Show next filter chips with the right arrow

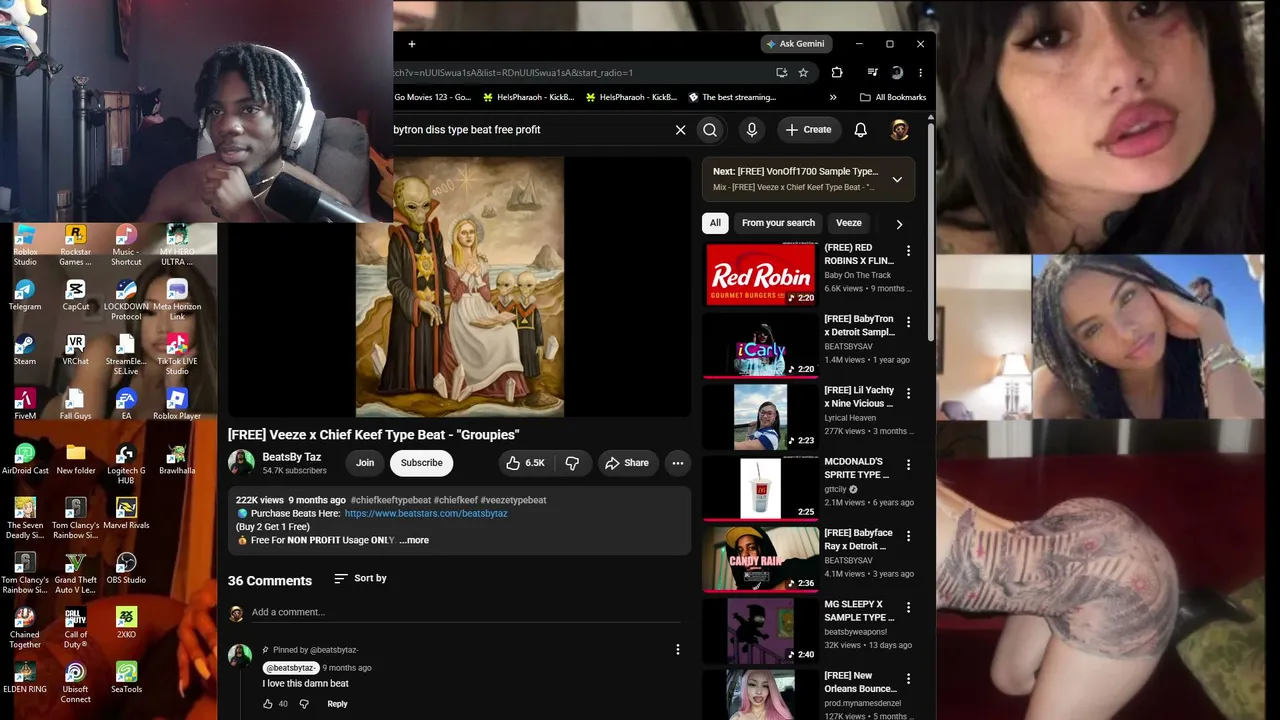click(x=899, y=224)
